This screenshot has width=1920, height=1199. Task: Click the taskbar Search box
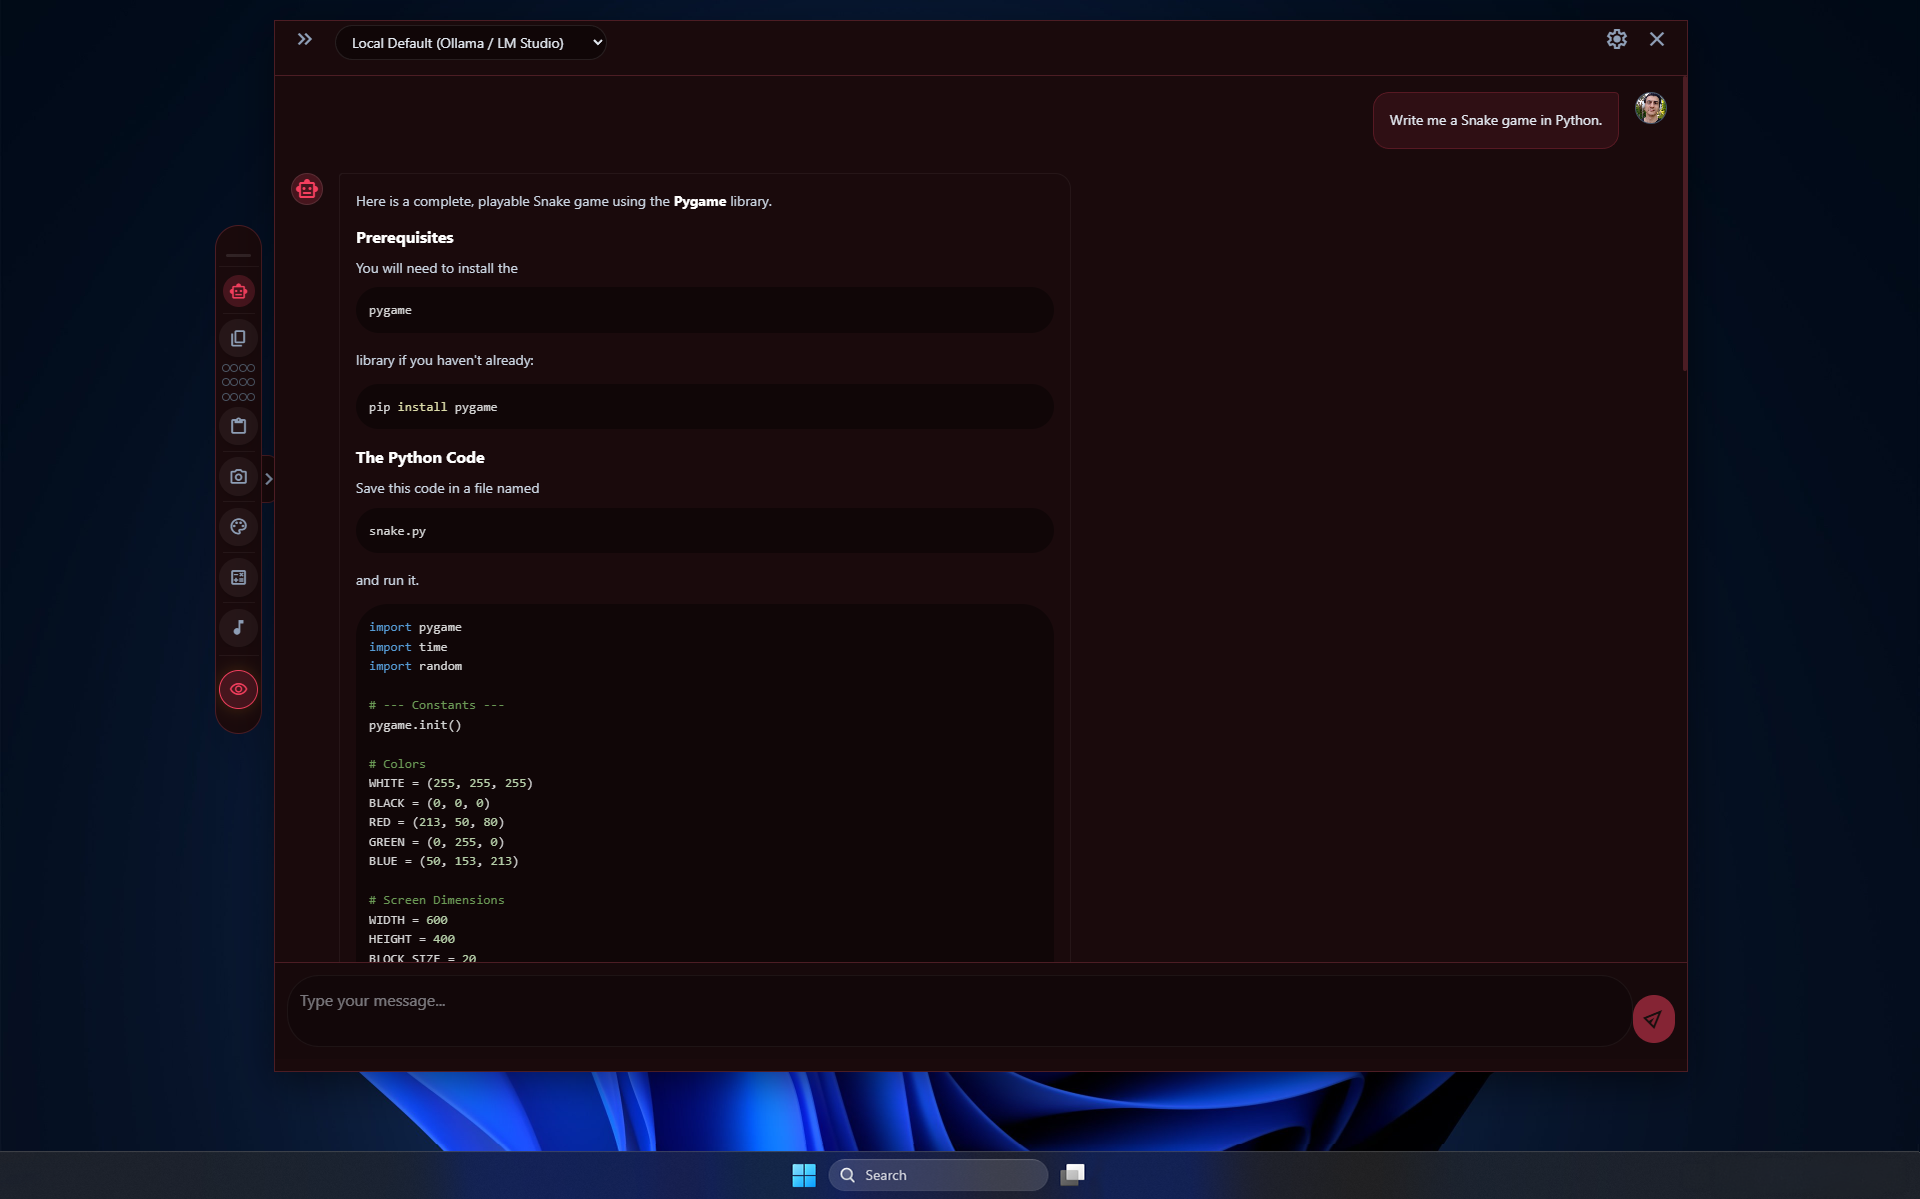pyautogui.click(x=938, y=1175)
